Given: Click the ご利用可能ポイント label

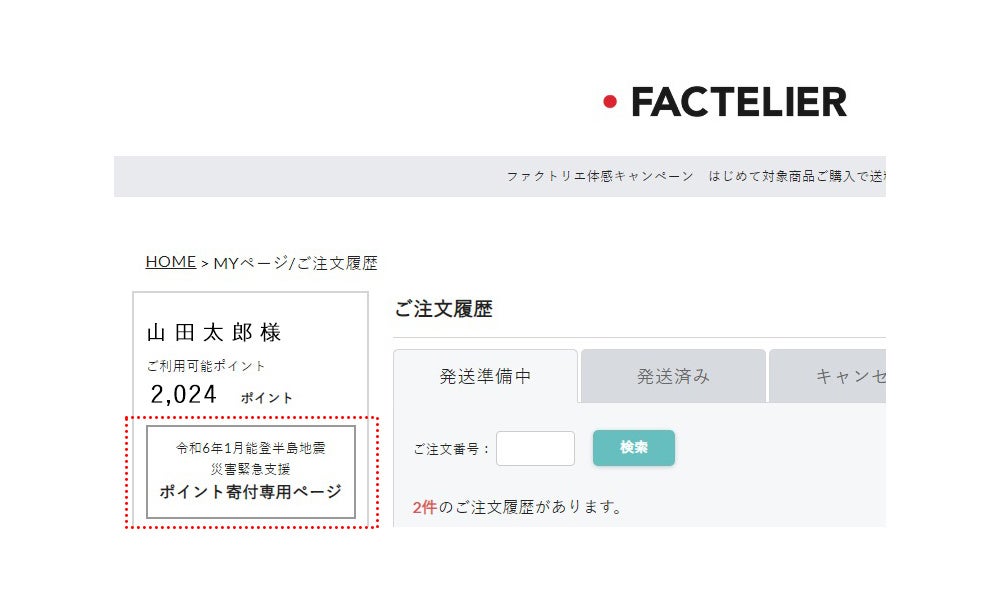Looking at the screenshot, I should (206, 366).
